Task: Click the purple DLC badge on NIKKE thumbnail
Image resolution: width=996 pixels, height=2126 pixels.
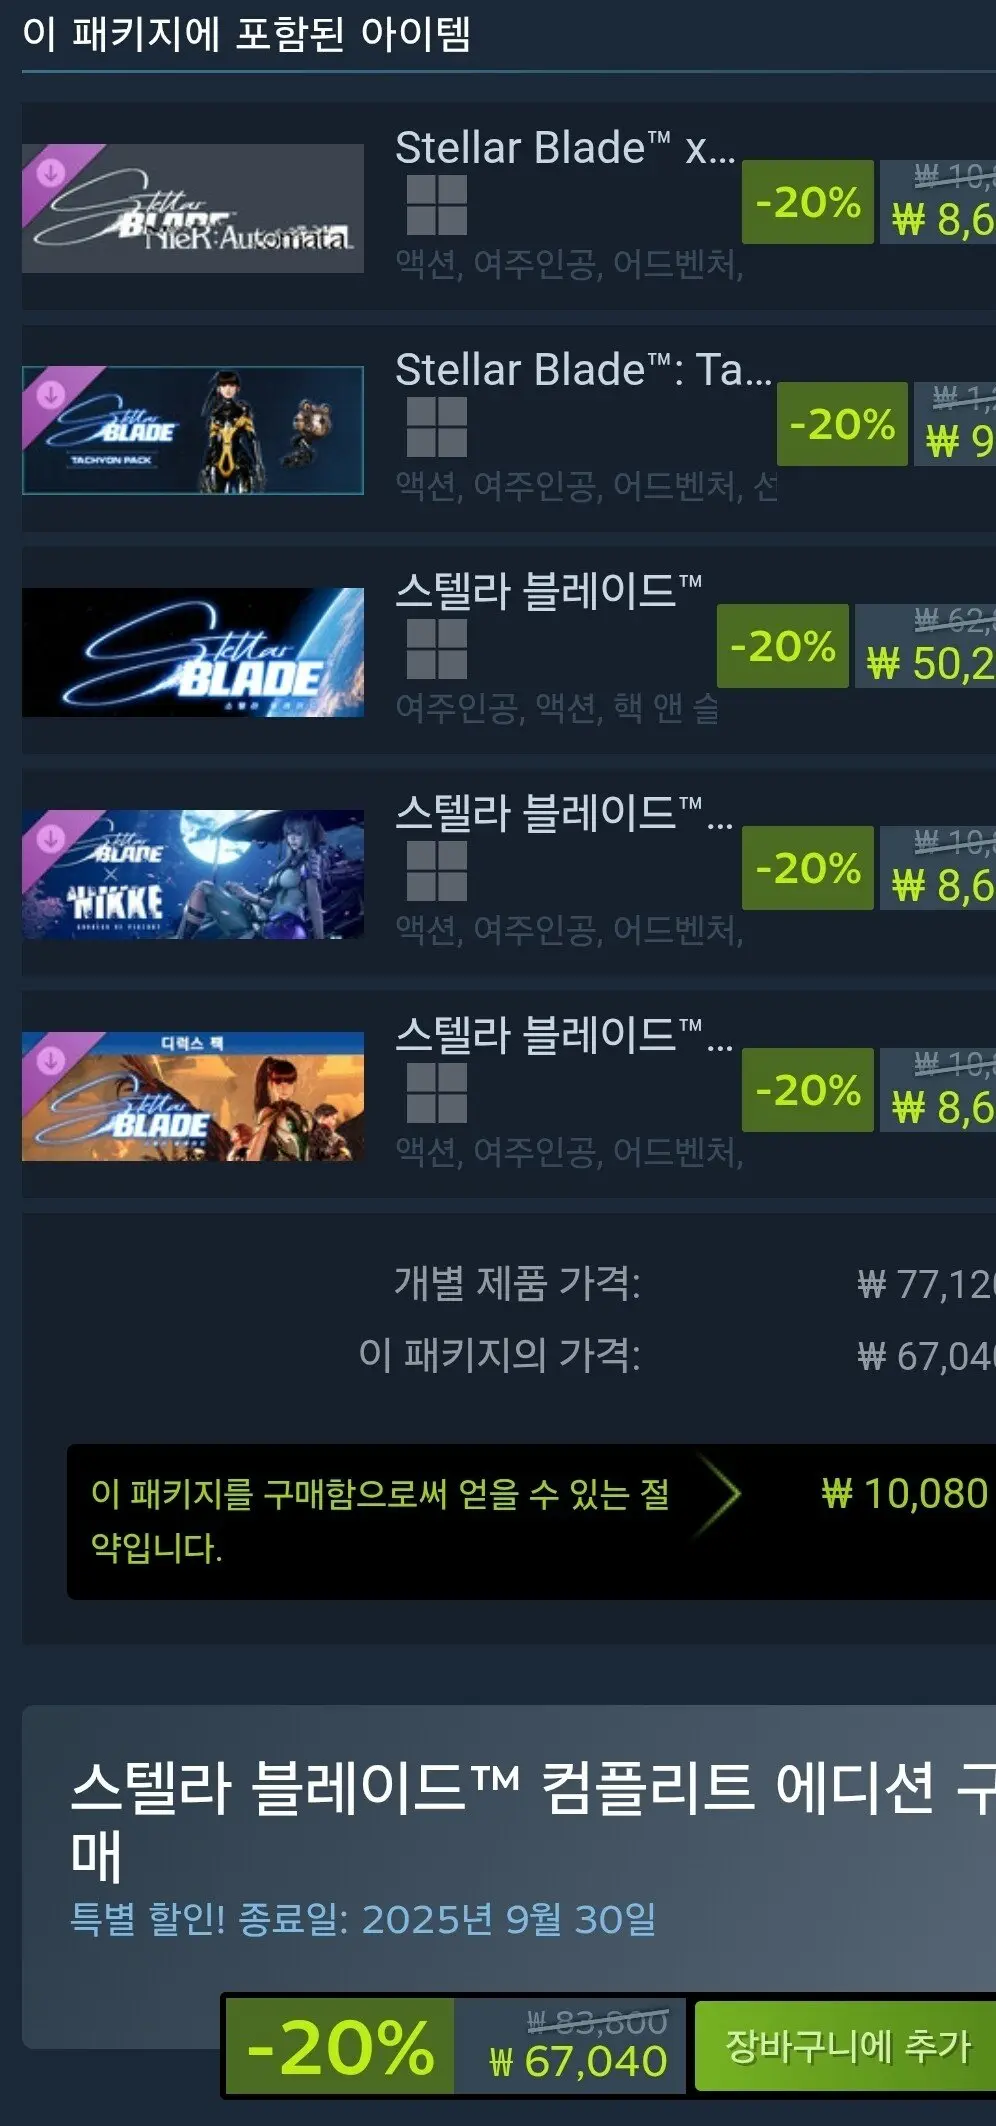Action: [x=52, y=839]
